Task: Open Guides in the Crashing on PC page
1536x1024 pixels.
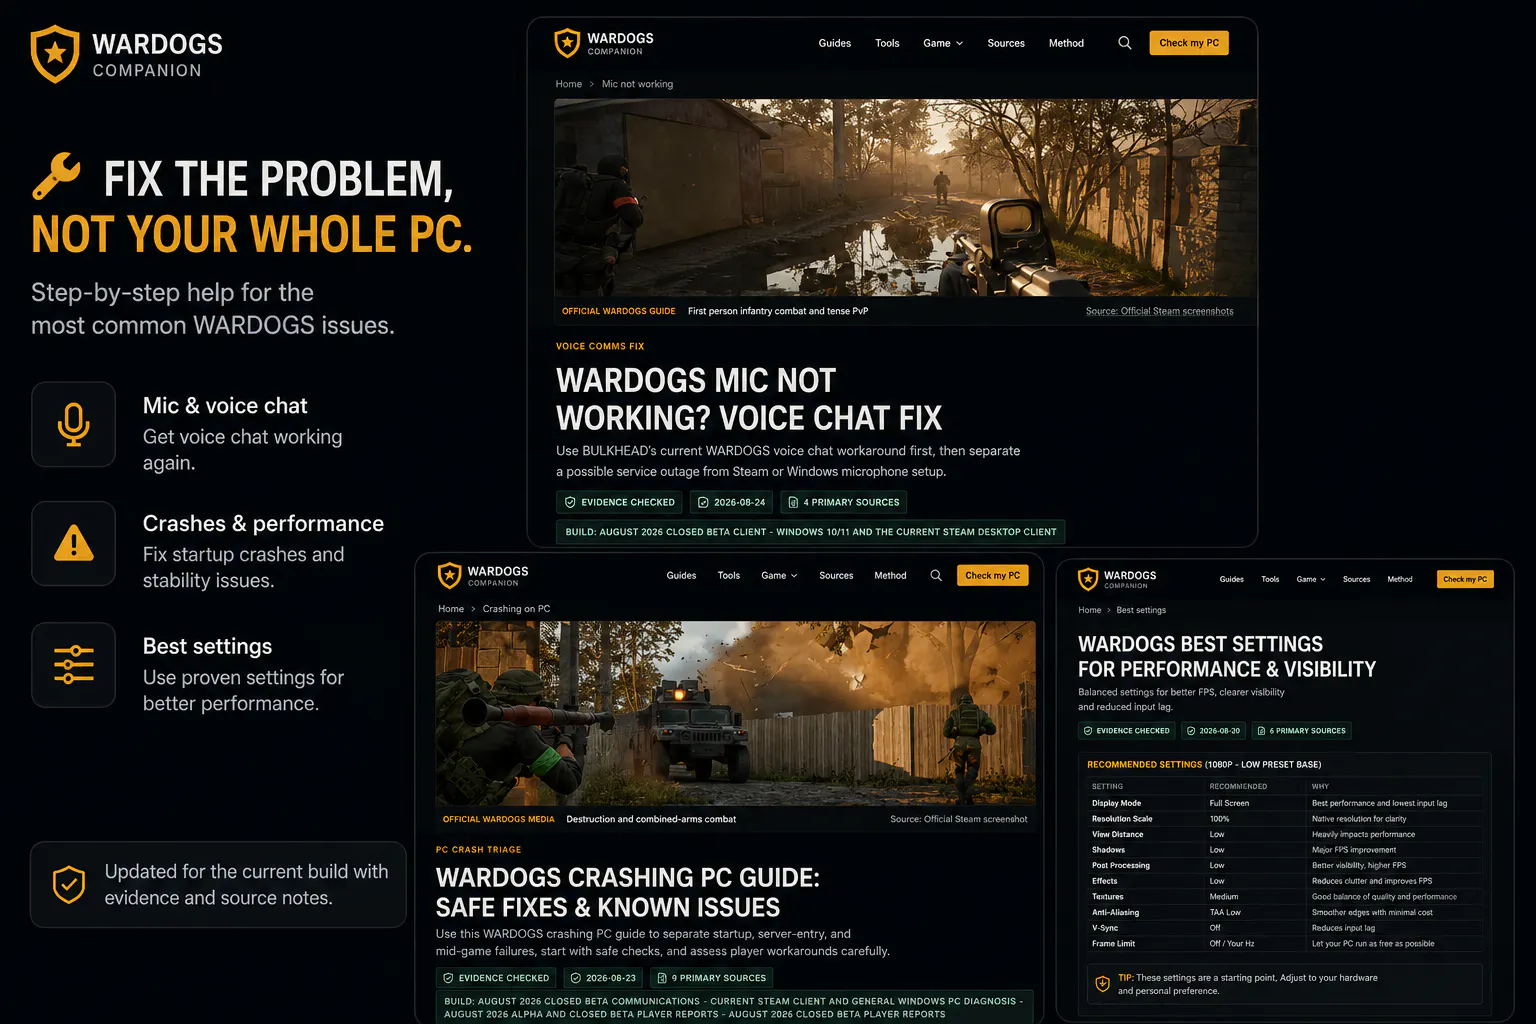Action: click(681, 575)
